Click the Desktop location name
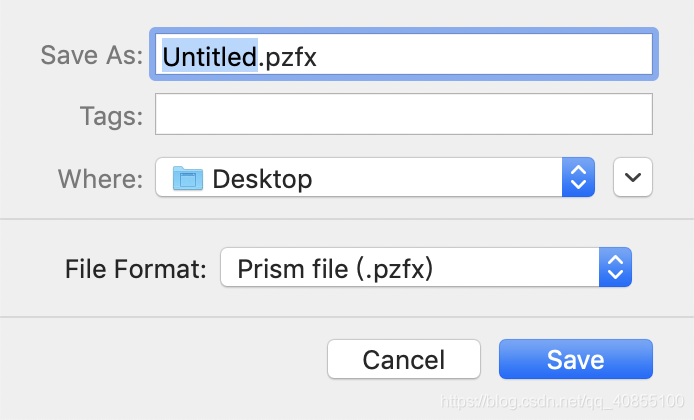 tap(262, 179)
